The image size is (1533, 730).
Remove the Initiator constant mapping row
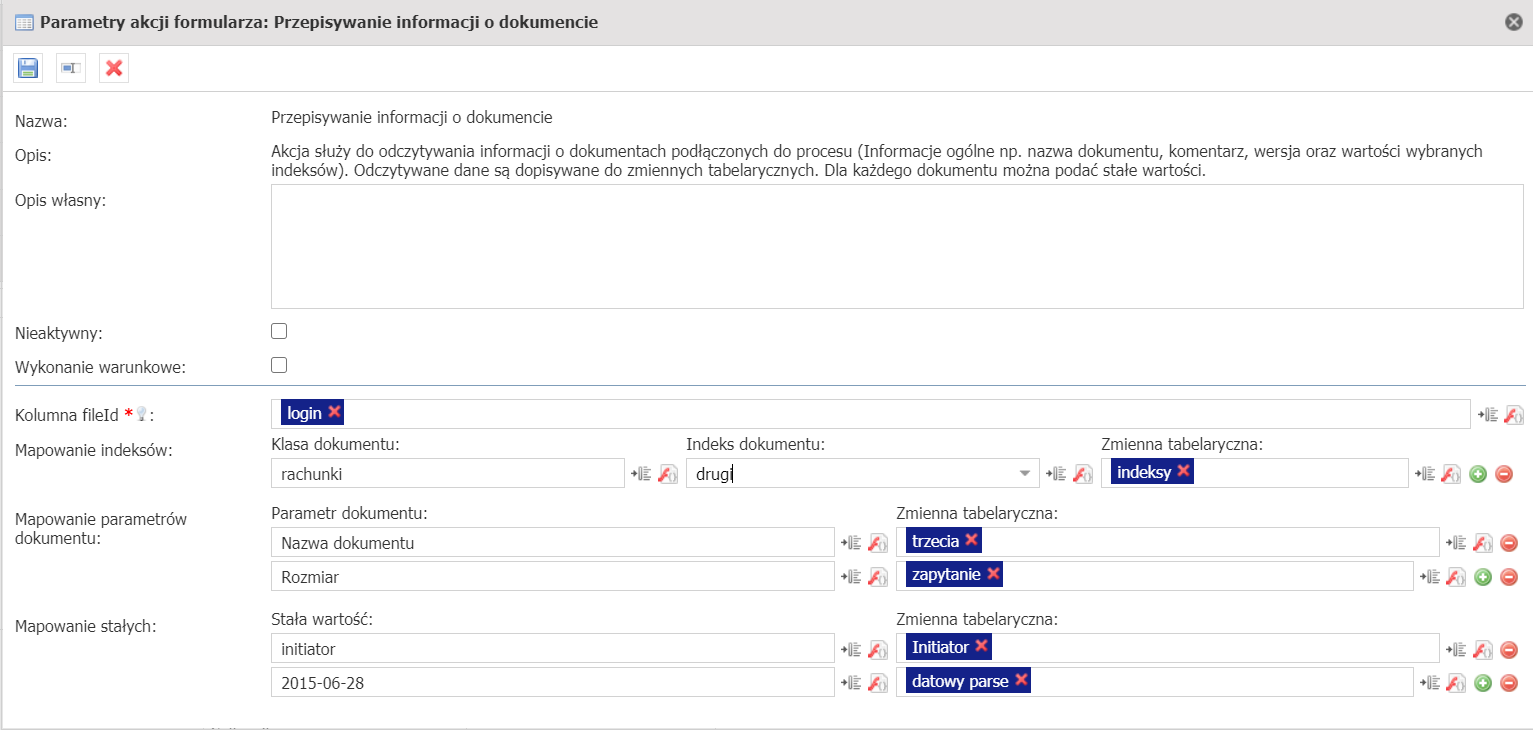click(x=1510, y=650)
